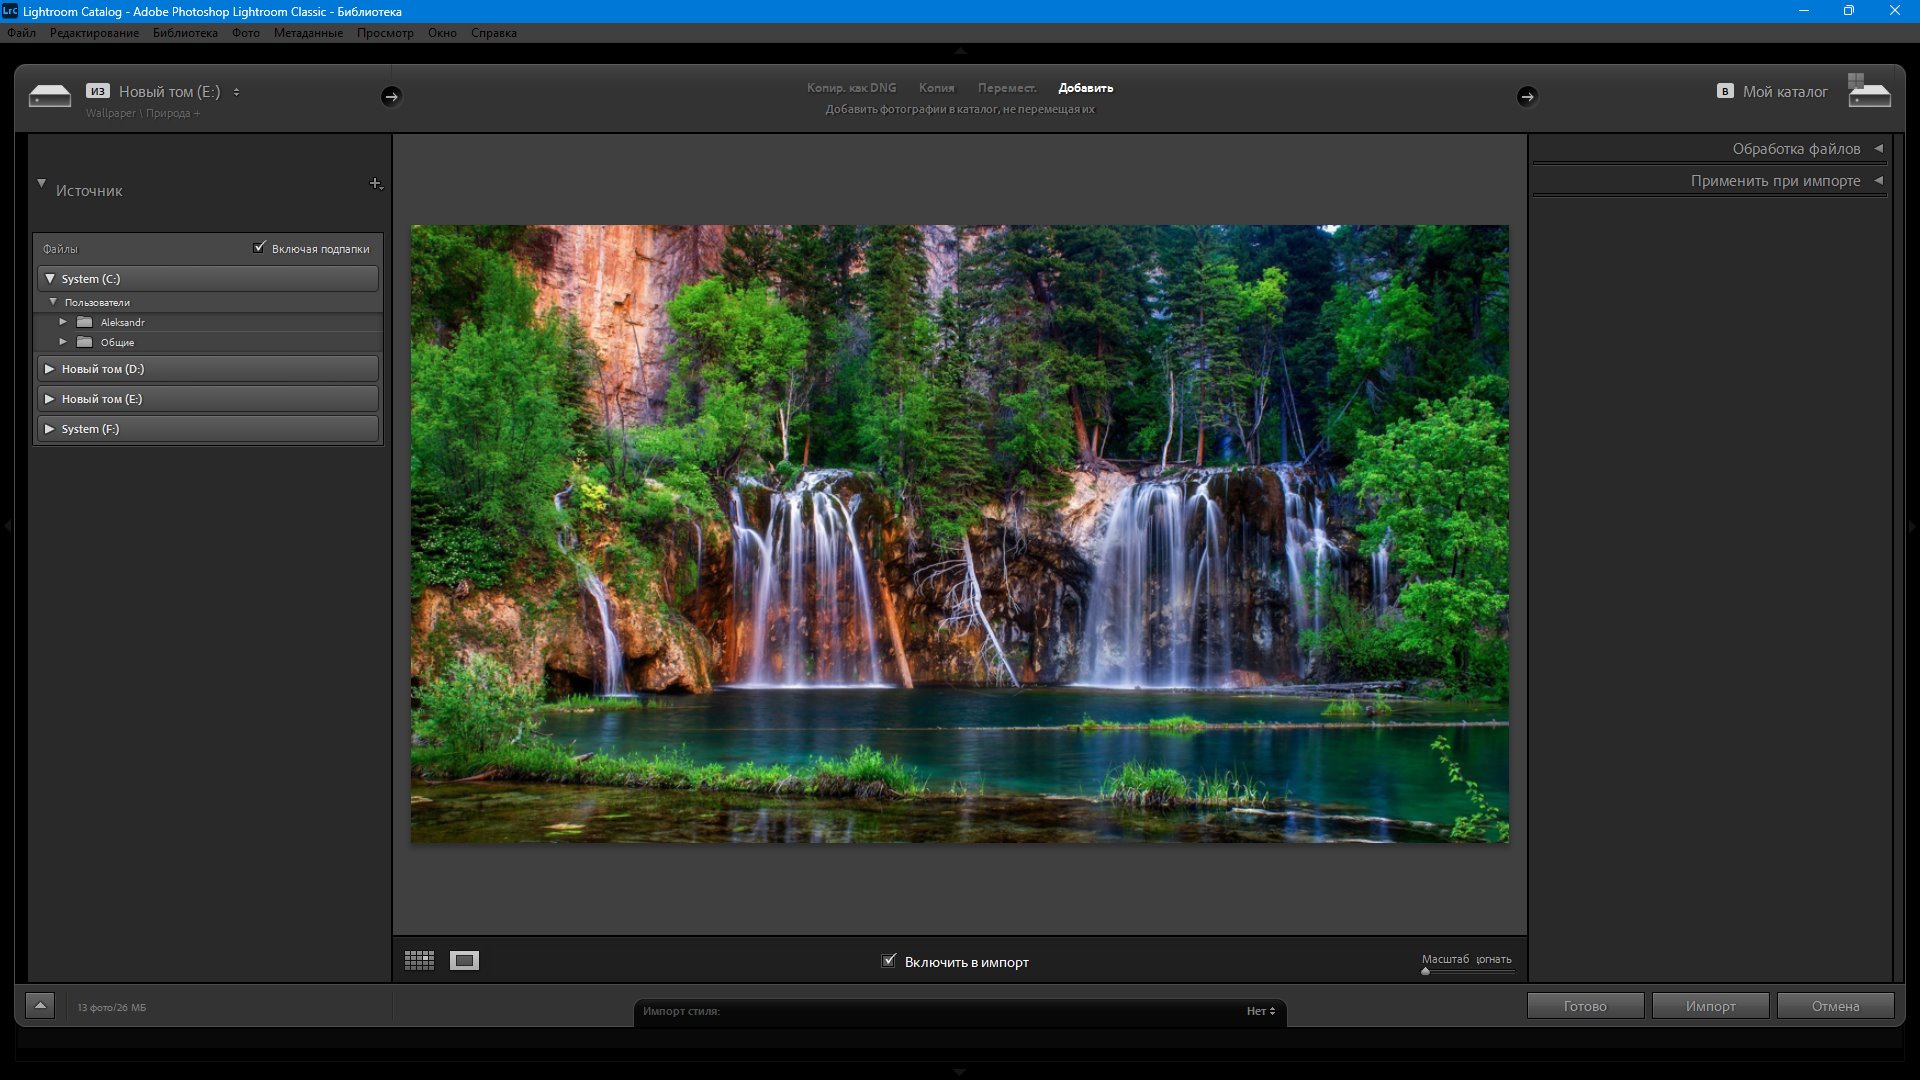Click the right arrow circle near destination
Viewport: 1920px width, 1080px height.
[x=1526, y=96]
